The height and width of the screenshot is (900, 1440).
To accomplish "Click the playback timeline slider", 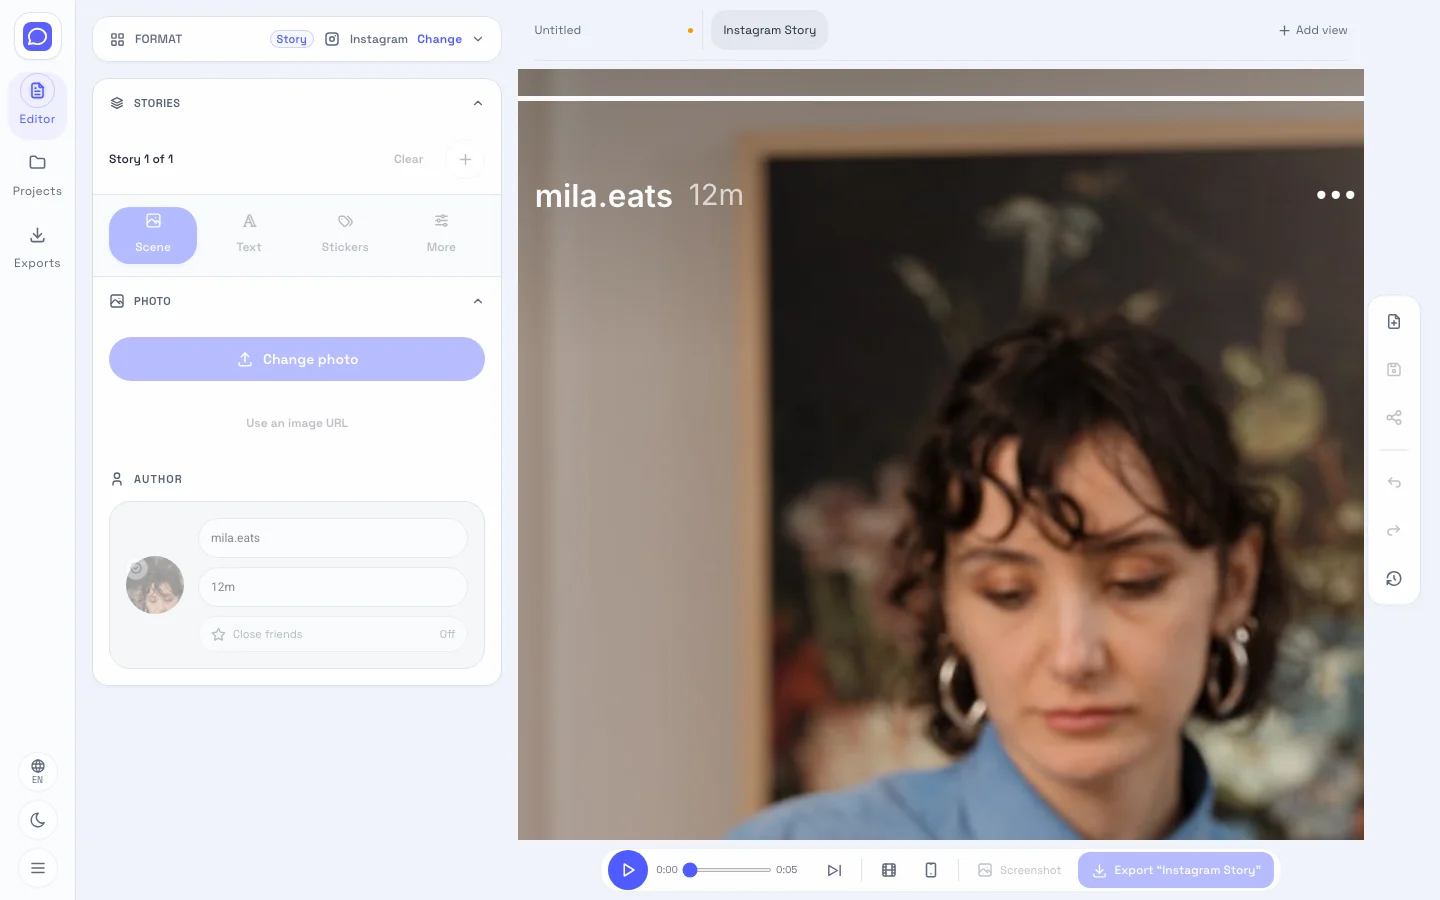I will tap(730, 870).
